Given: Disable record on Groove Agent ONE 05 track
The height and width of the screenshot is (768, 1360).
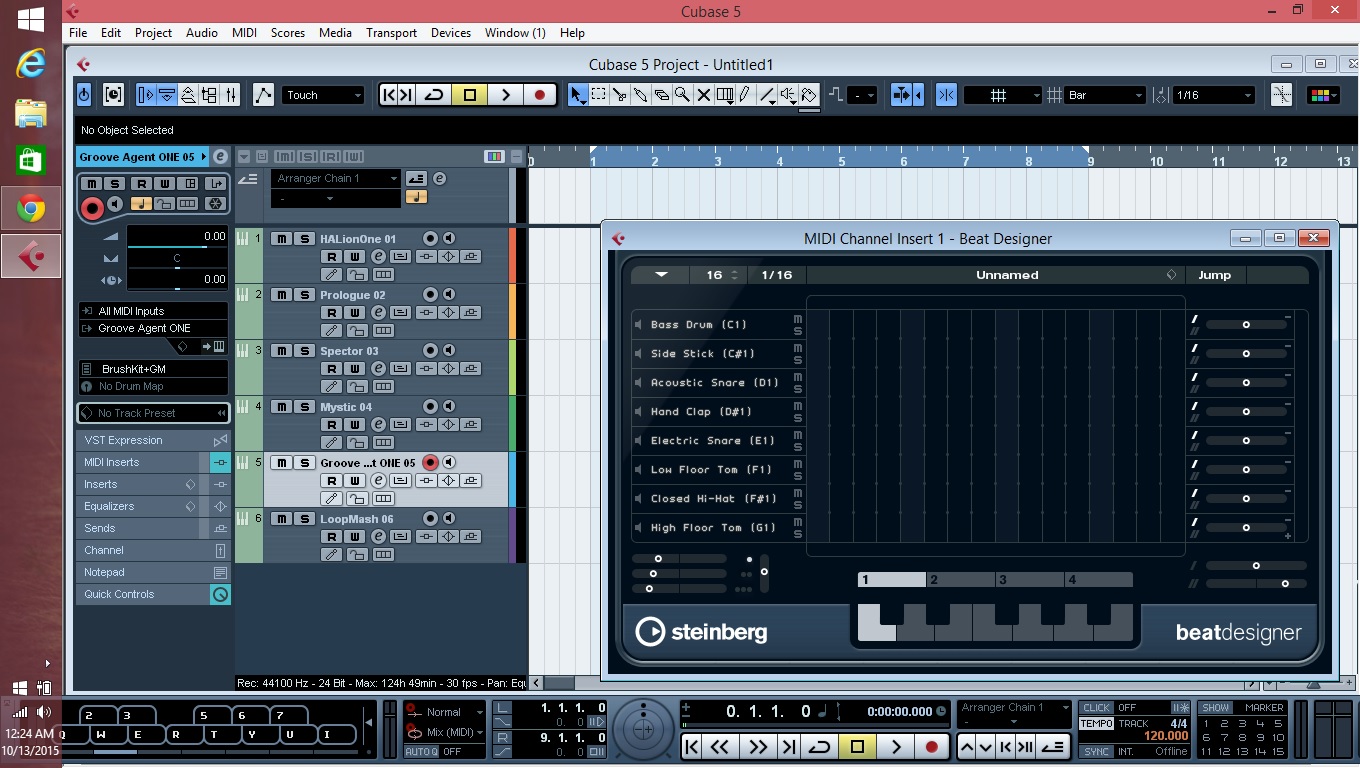Looking at the screenshot, I should pos(430,463).
